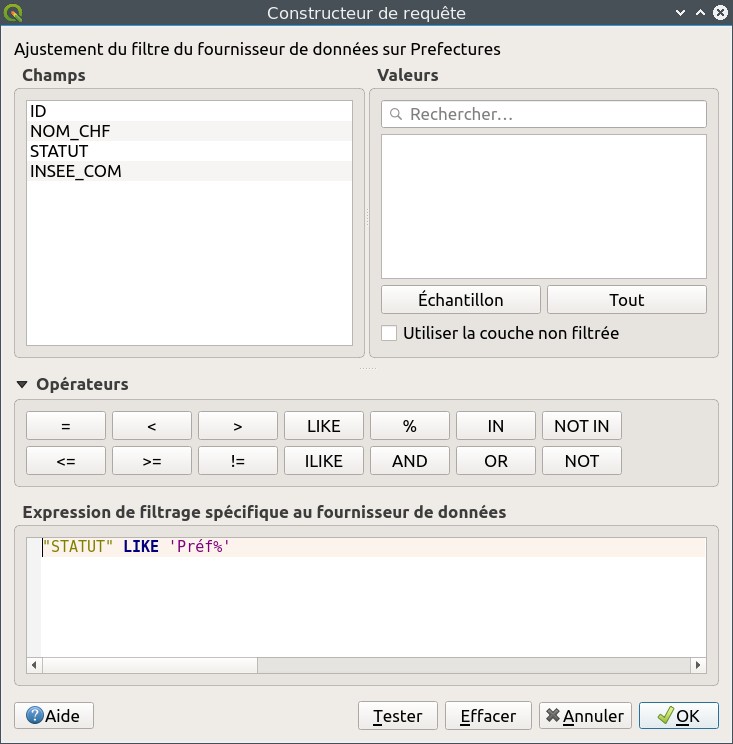Insert the equals operator
733x744 pixels.
66,426
